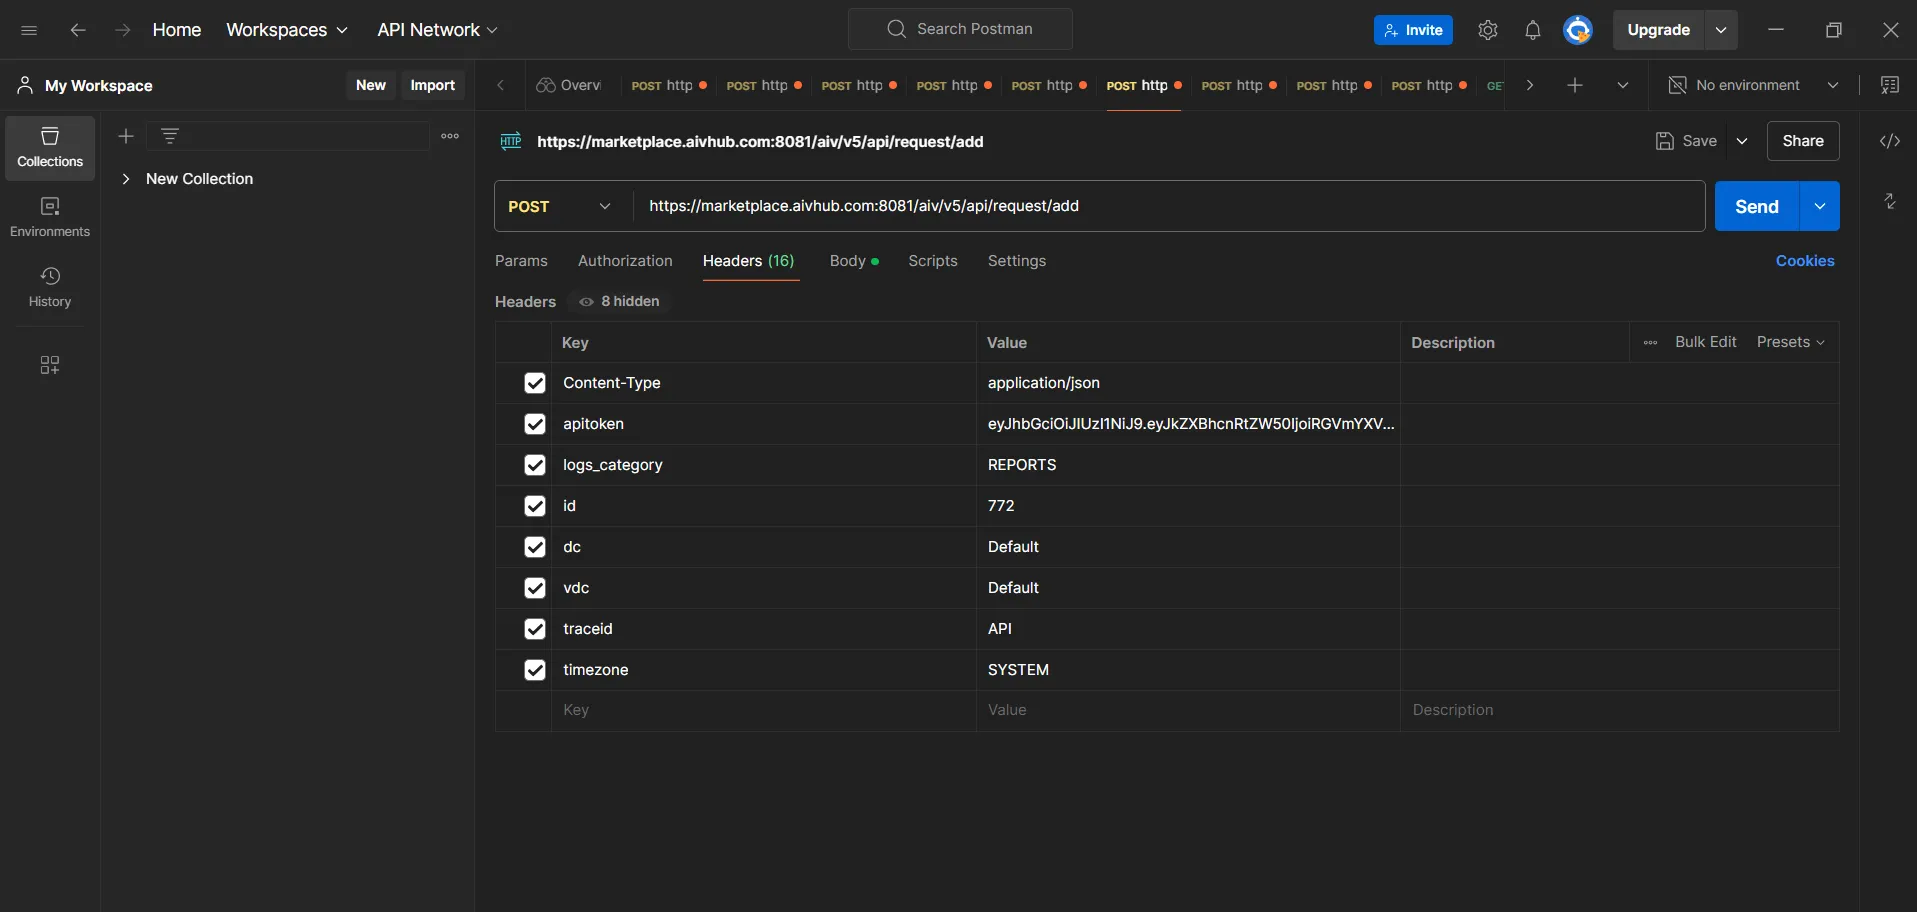Switch to the Body tab
This screenshot has width=1917, height=912.
coord(854,261)
